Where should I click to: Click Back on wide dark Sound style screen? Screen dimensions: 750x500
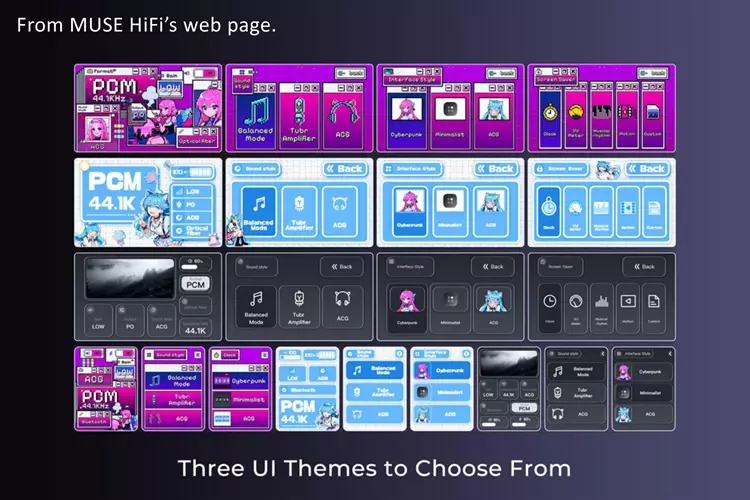(x=342, y=267)
